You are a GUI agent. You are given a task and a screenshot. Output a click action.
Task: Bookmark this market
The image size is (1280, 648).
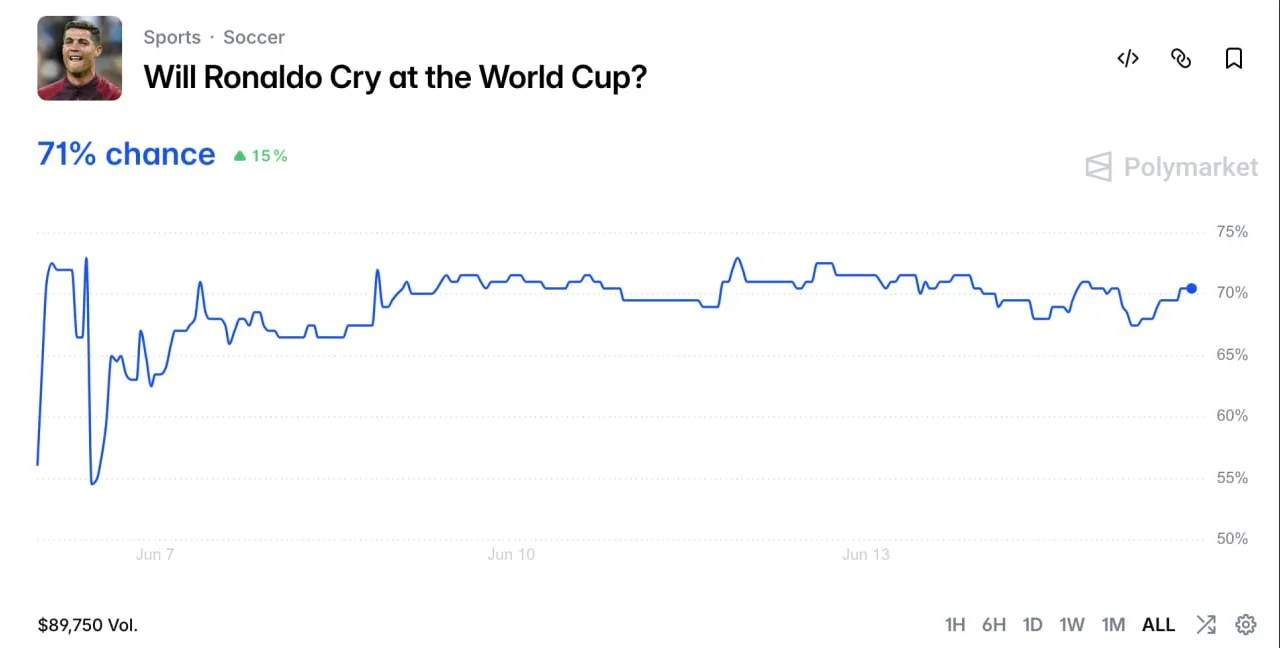(x=1234, y=59)
